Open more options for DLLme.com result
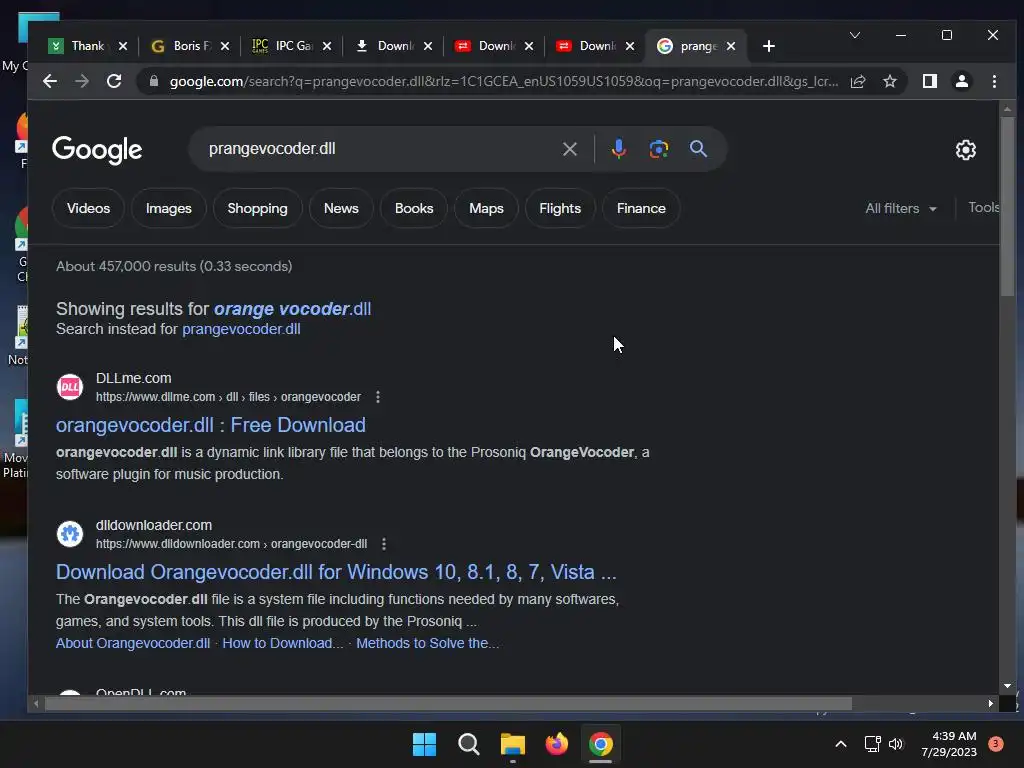 [377, 396]
